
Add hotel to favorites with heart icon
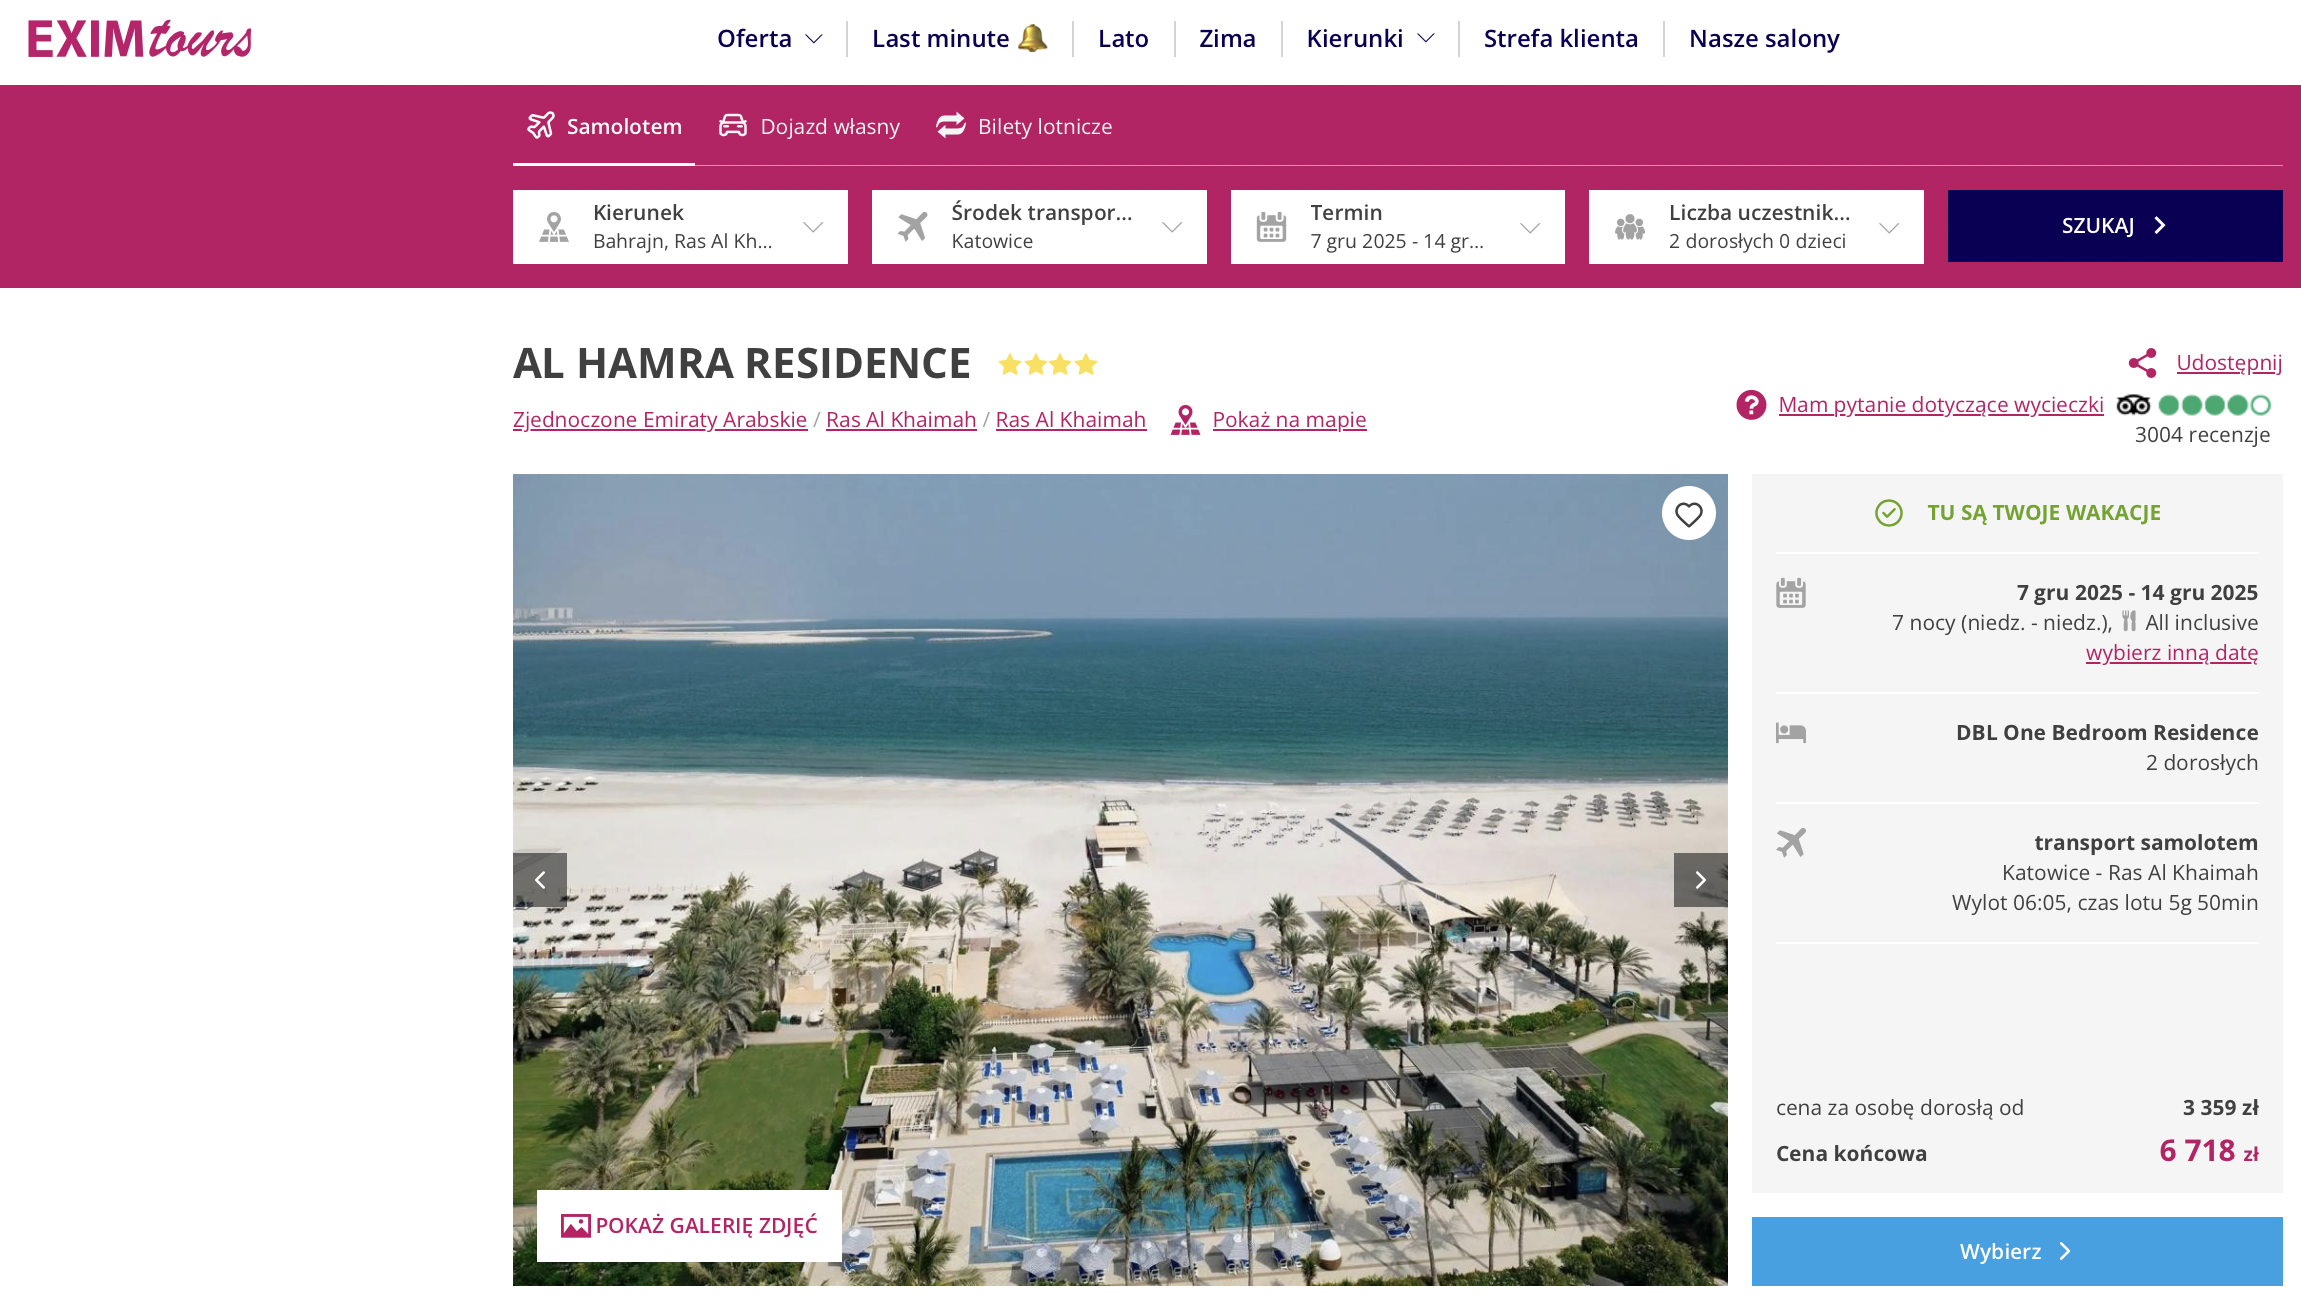coord(1689,514)
